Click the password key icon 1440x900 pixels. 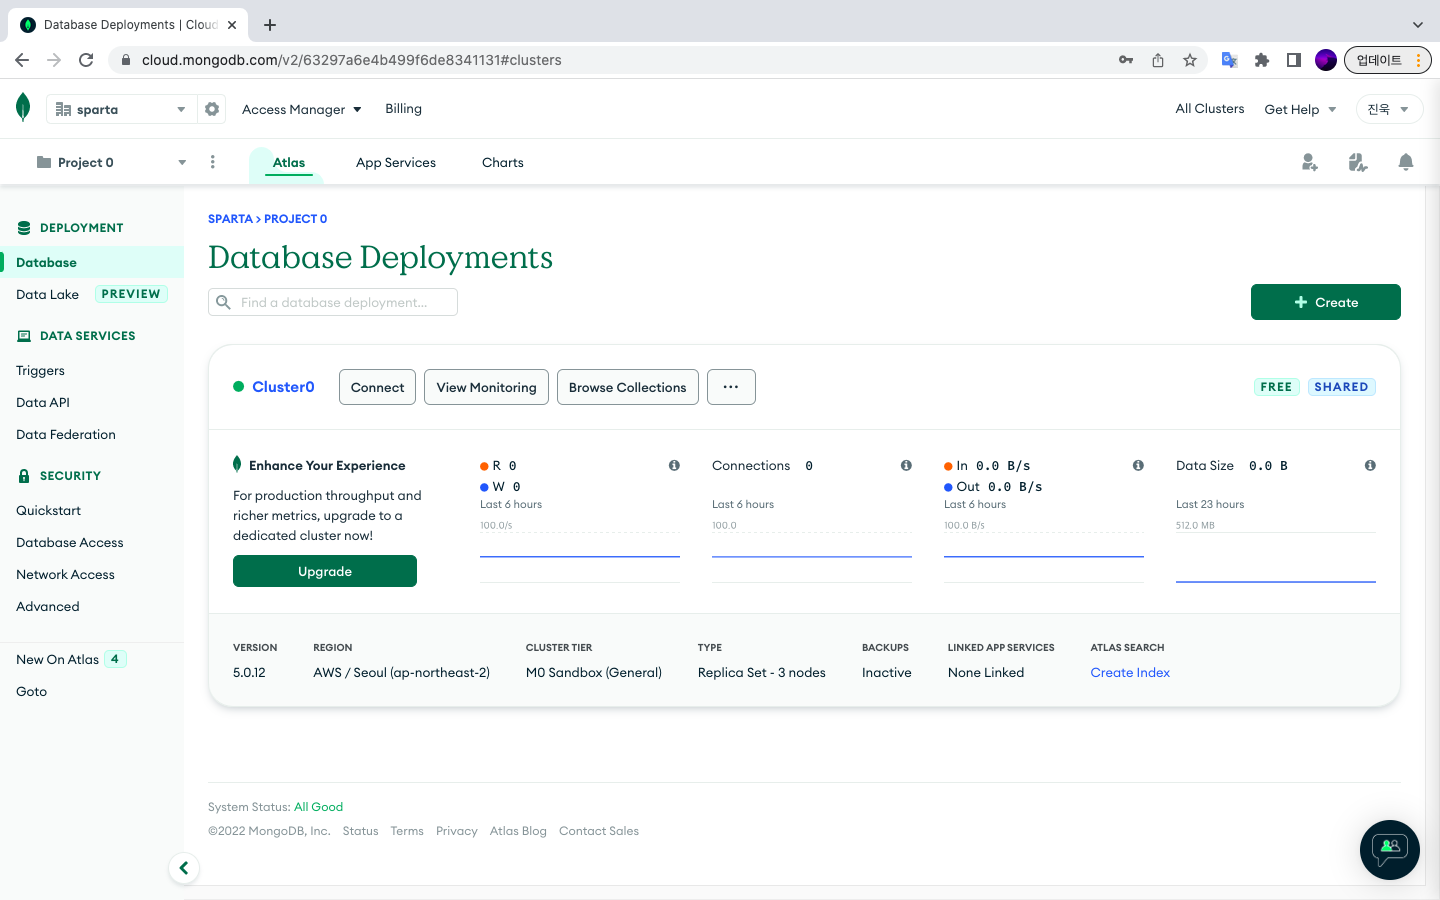(x=1126, y=60)
